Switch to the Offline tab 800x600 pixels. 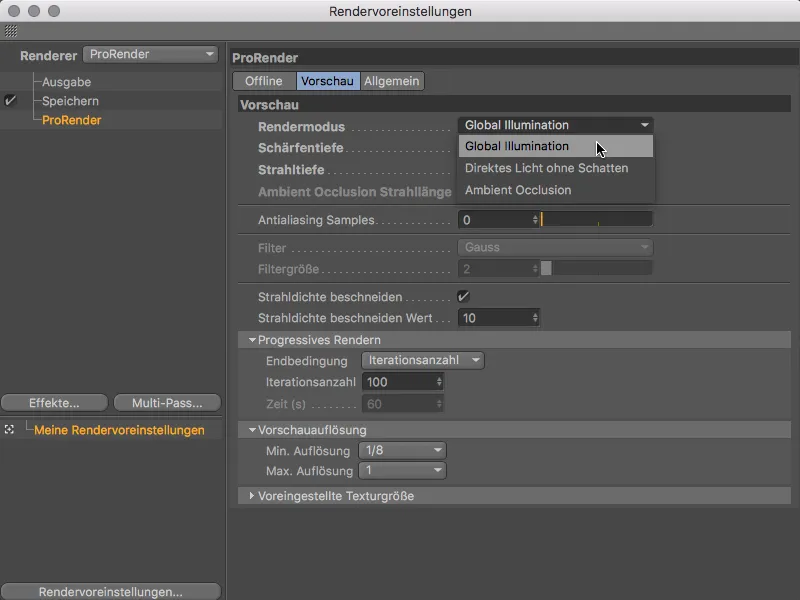coord(264,81)
